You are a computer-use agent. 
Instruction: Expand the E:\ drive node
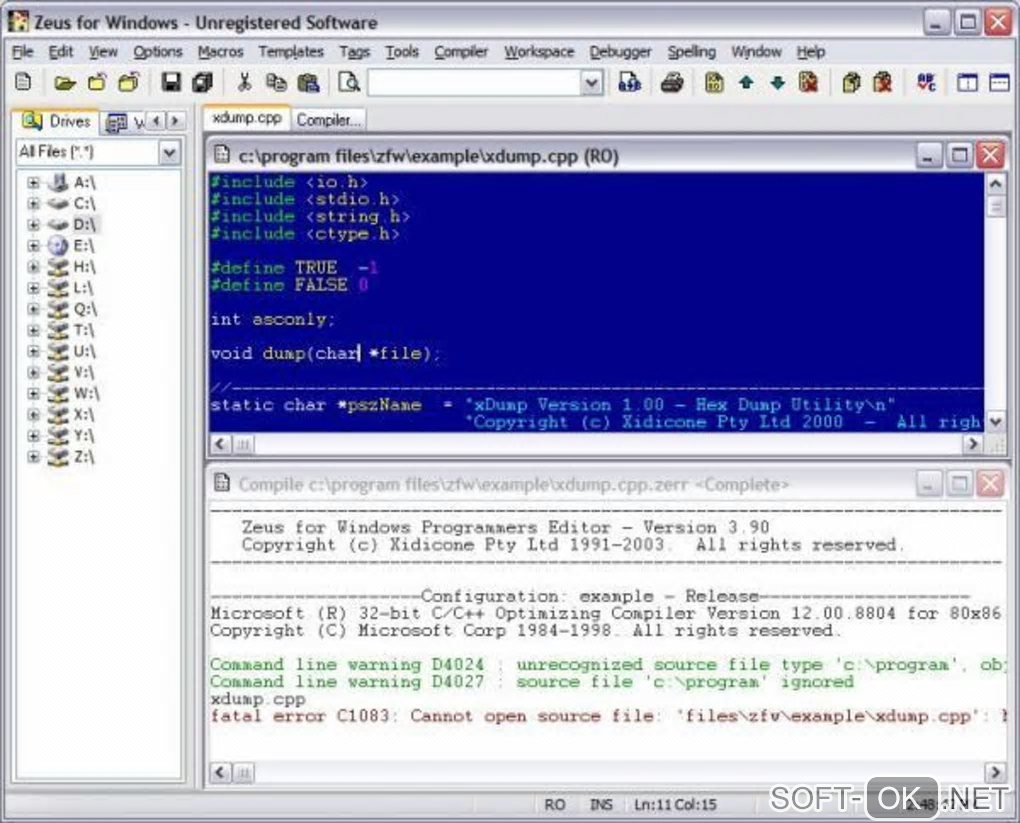click(x=33, y=245)
